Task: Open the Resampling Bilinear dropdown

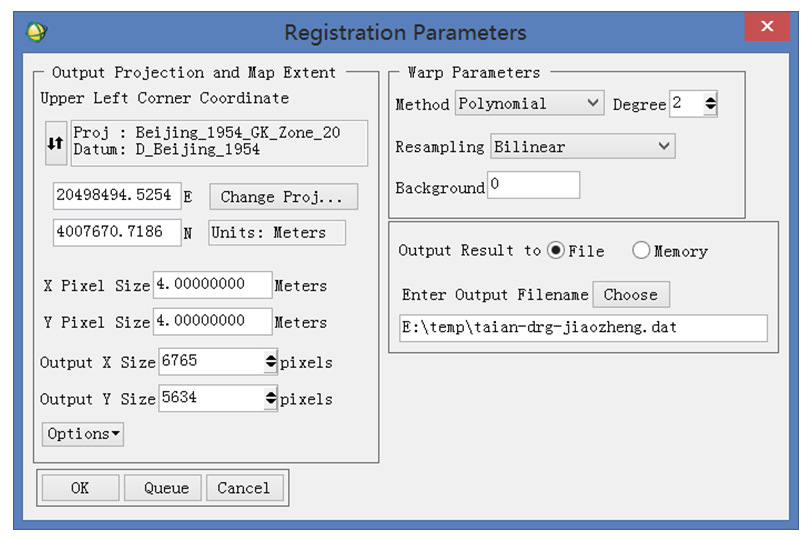Action: click(583, 147)
